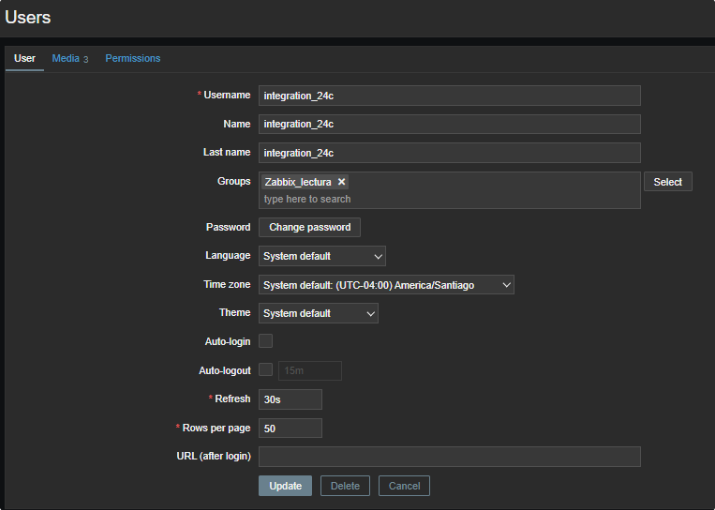The image size is (715, 510).
Task: Focus the Username input field
Action: [x=449, y=96]
